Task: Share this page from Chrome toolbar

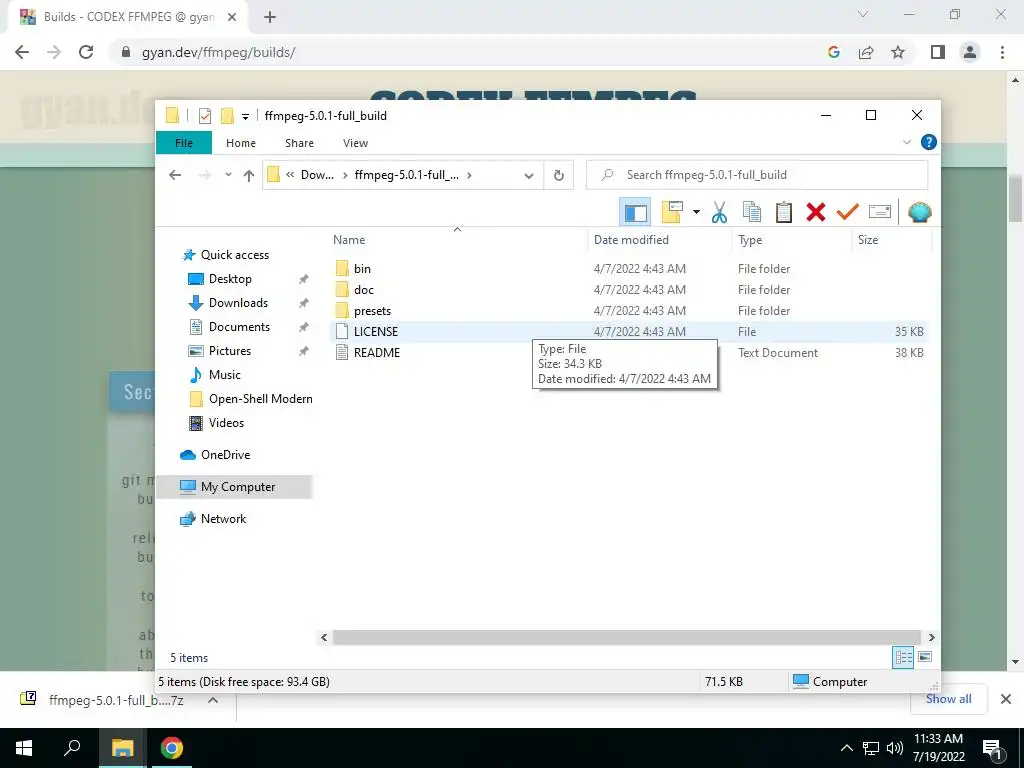Action: point(866,52)
